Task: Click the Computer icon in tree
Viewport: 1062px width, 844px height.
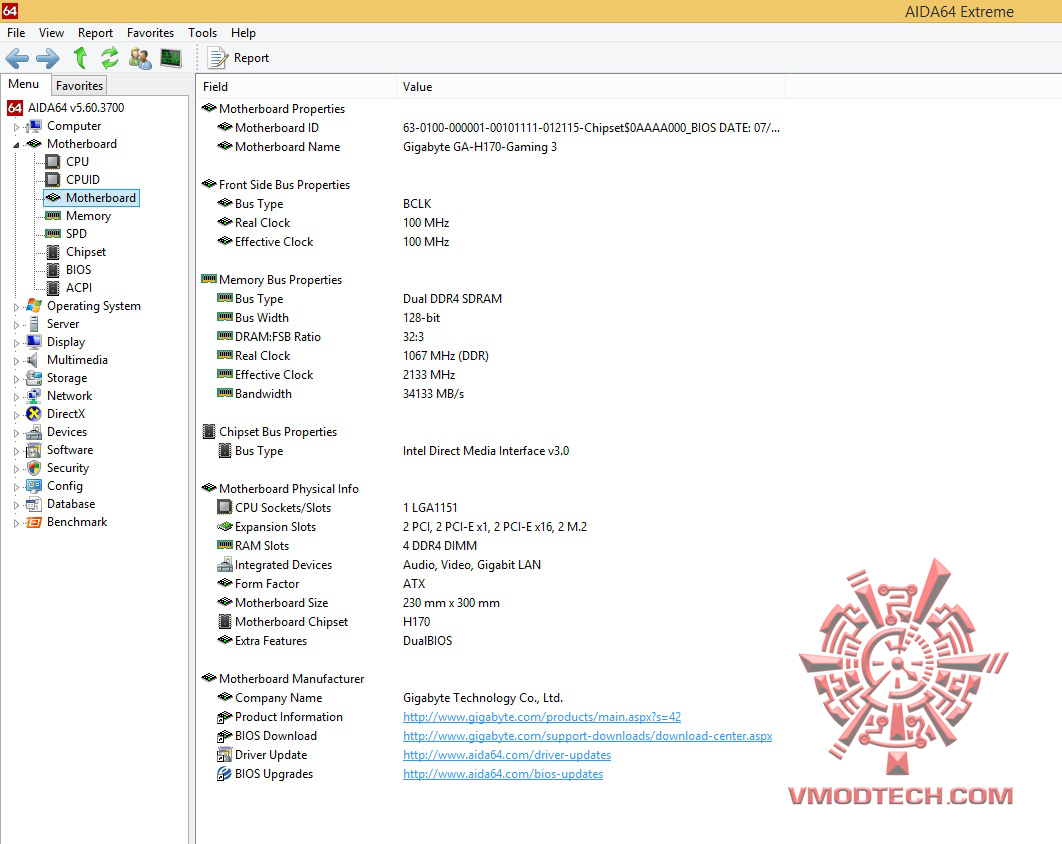Action: pos(34,126)
